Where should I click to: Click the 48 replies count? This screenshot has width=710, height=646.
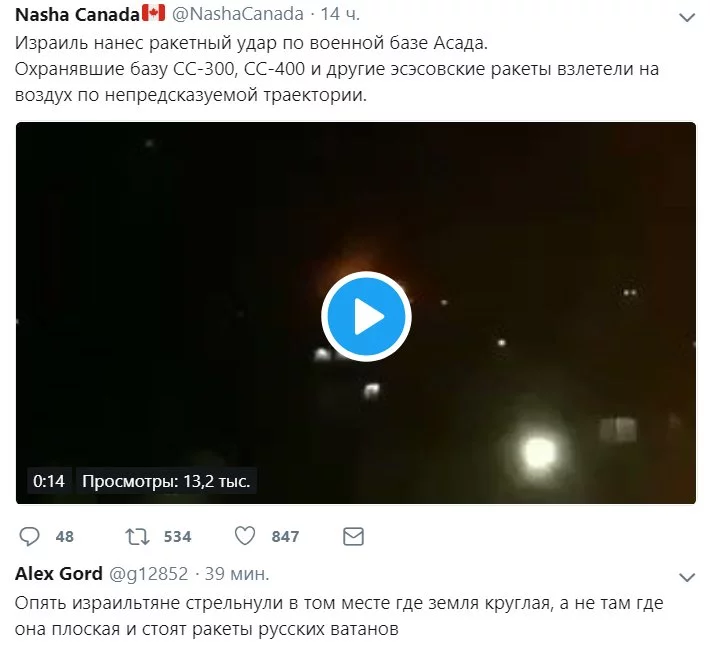[x=64, y=537]
